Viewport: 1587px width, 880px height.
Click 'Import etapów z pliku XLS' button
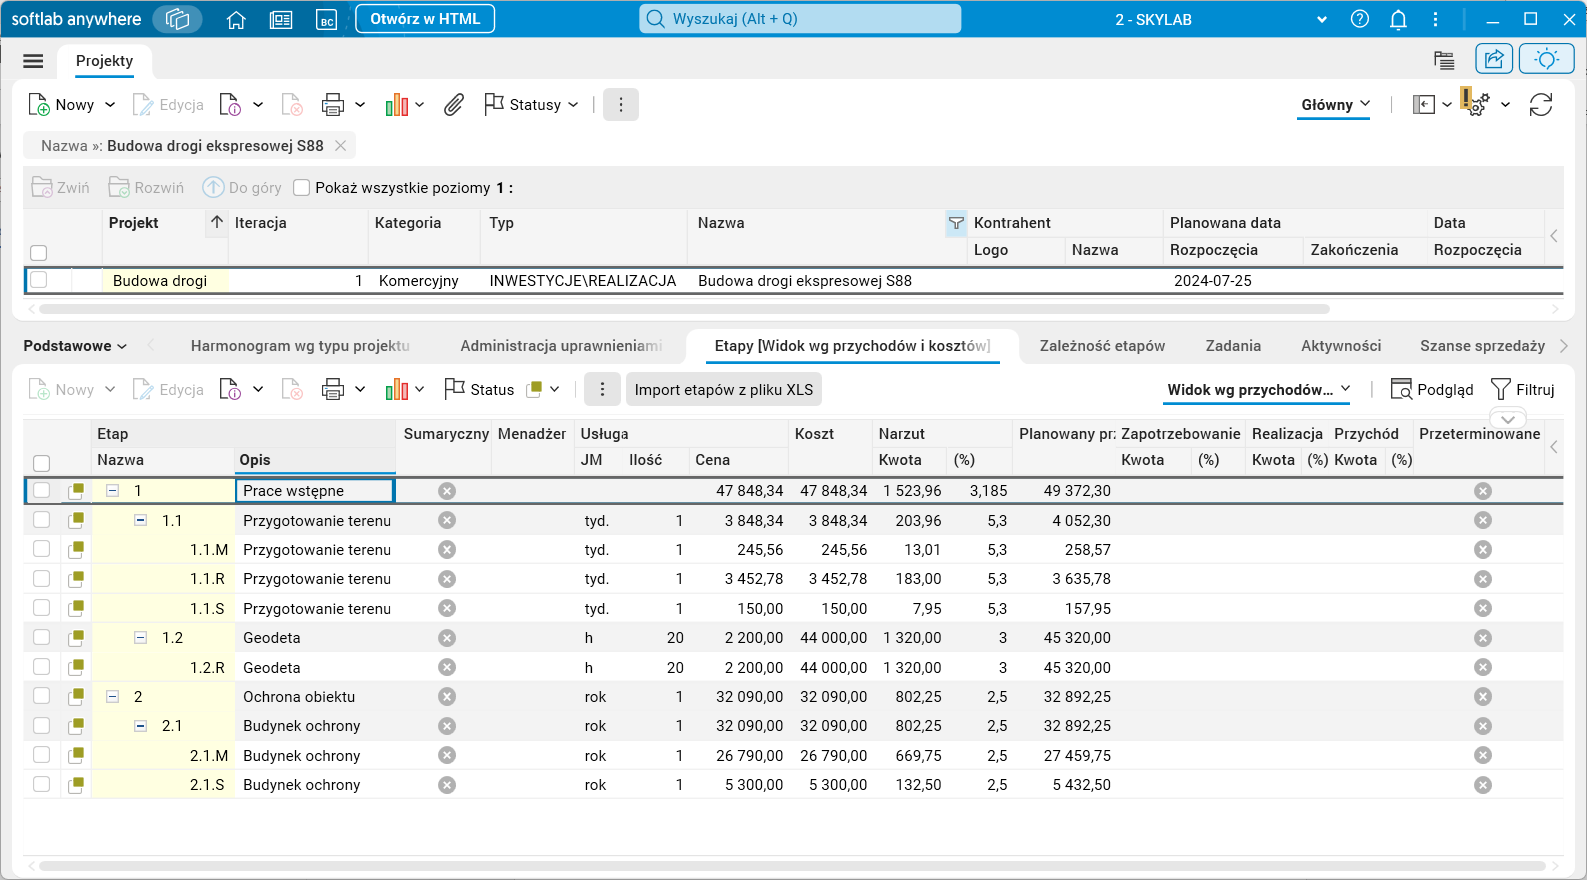(x=723, y=390)
